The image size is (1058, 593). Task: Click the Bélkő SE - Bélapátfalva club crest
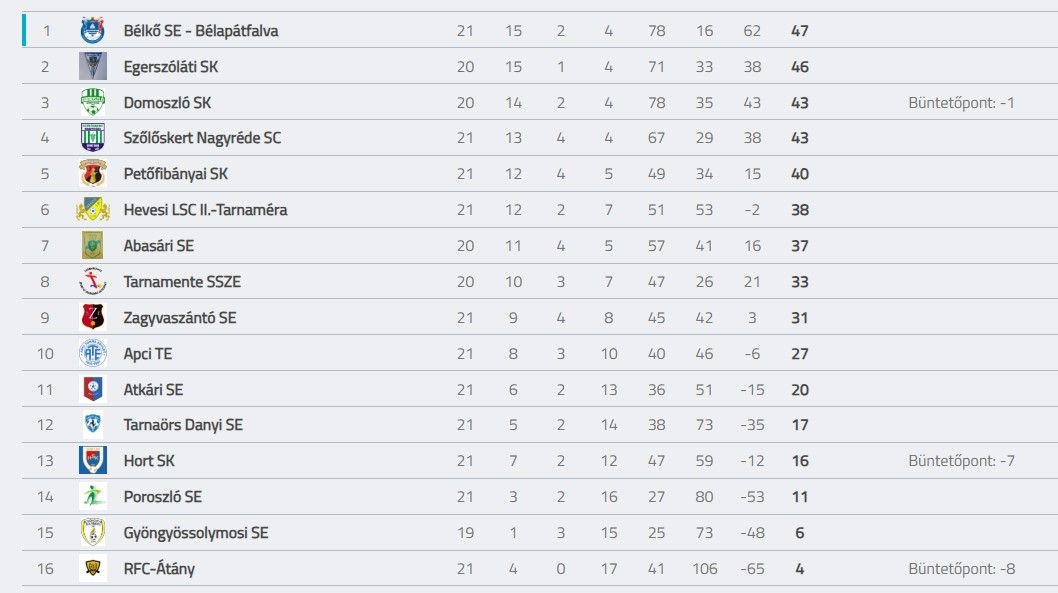point(92,30)
